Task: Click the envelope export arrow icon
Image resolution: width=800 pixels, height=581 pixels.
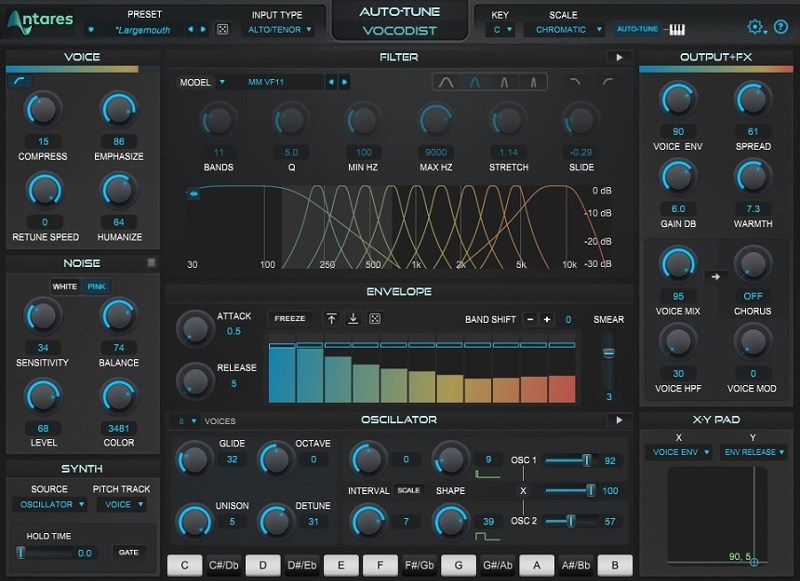Action: (x=353, y=317)
